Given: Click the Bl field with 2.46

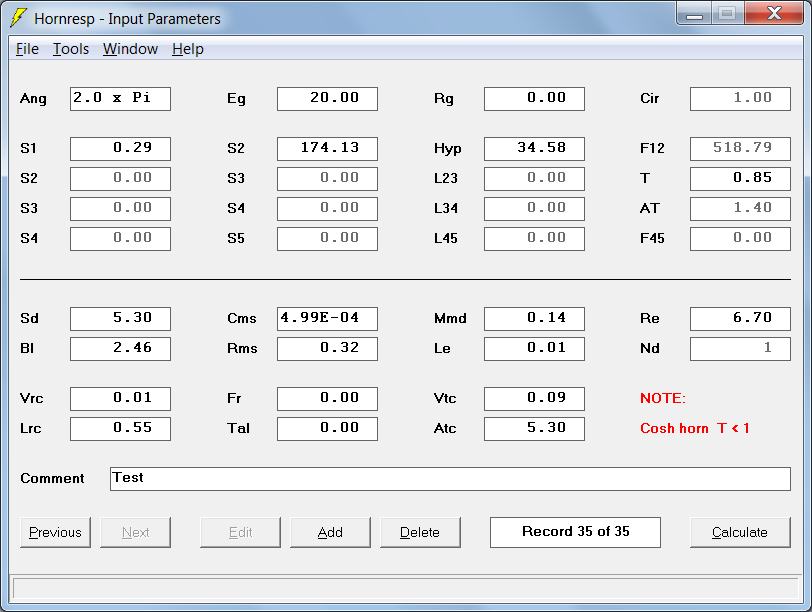Looking at the screenshot, I should coord(120,349).
